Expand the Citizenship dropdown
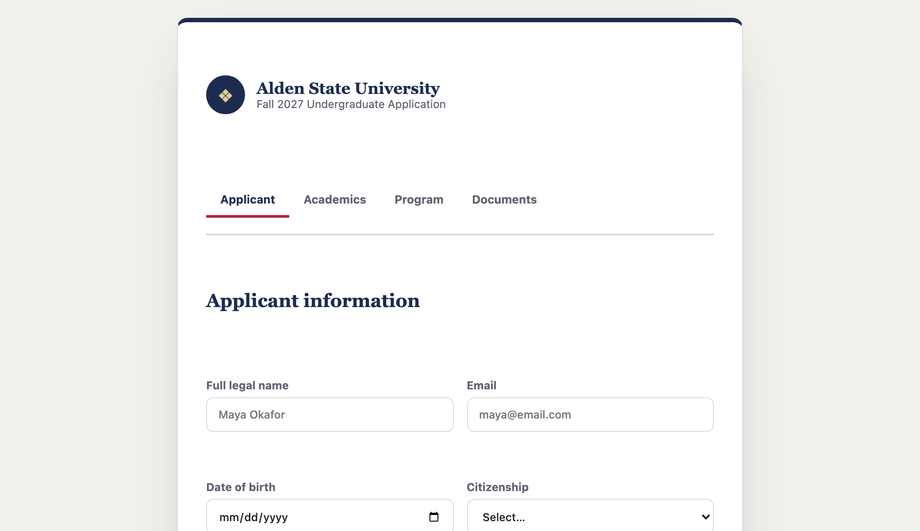 [x=590, y=516]
